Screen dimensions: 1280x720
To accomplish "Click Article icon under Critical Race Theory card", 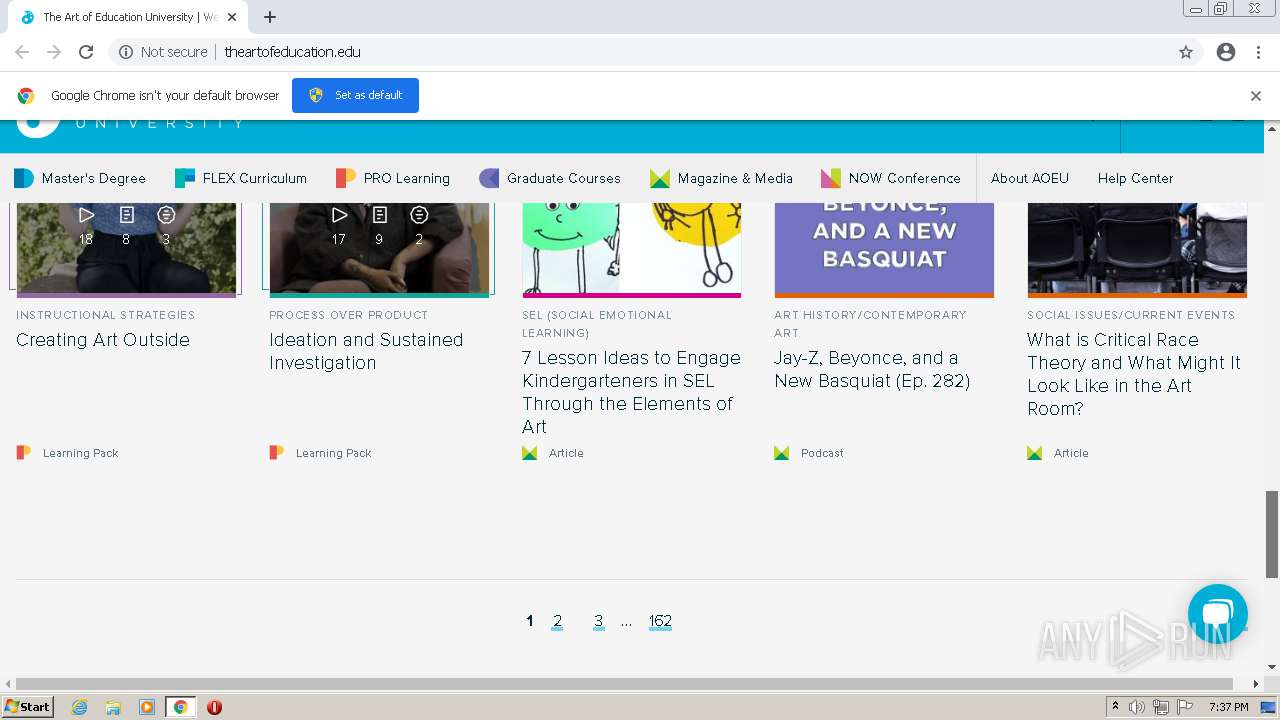I will 1035,453.
